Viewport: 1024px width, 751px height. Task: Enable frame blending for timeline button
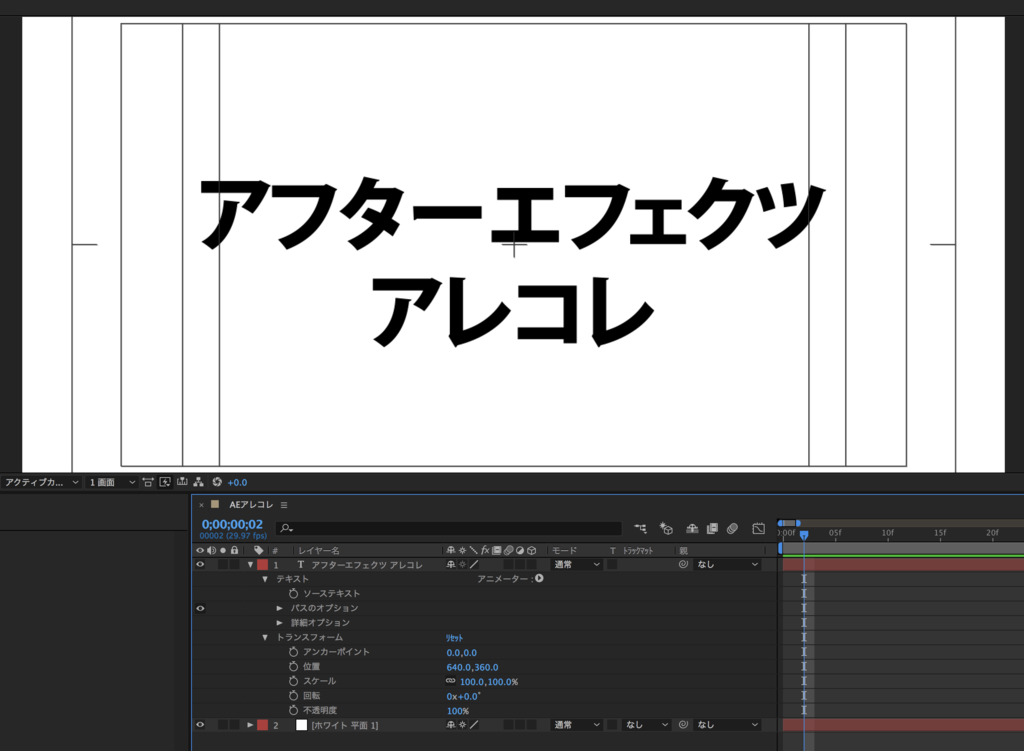click(712, 528)
